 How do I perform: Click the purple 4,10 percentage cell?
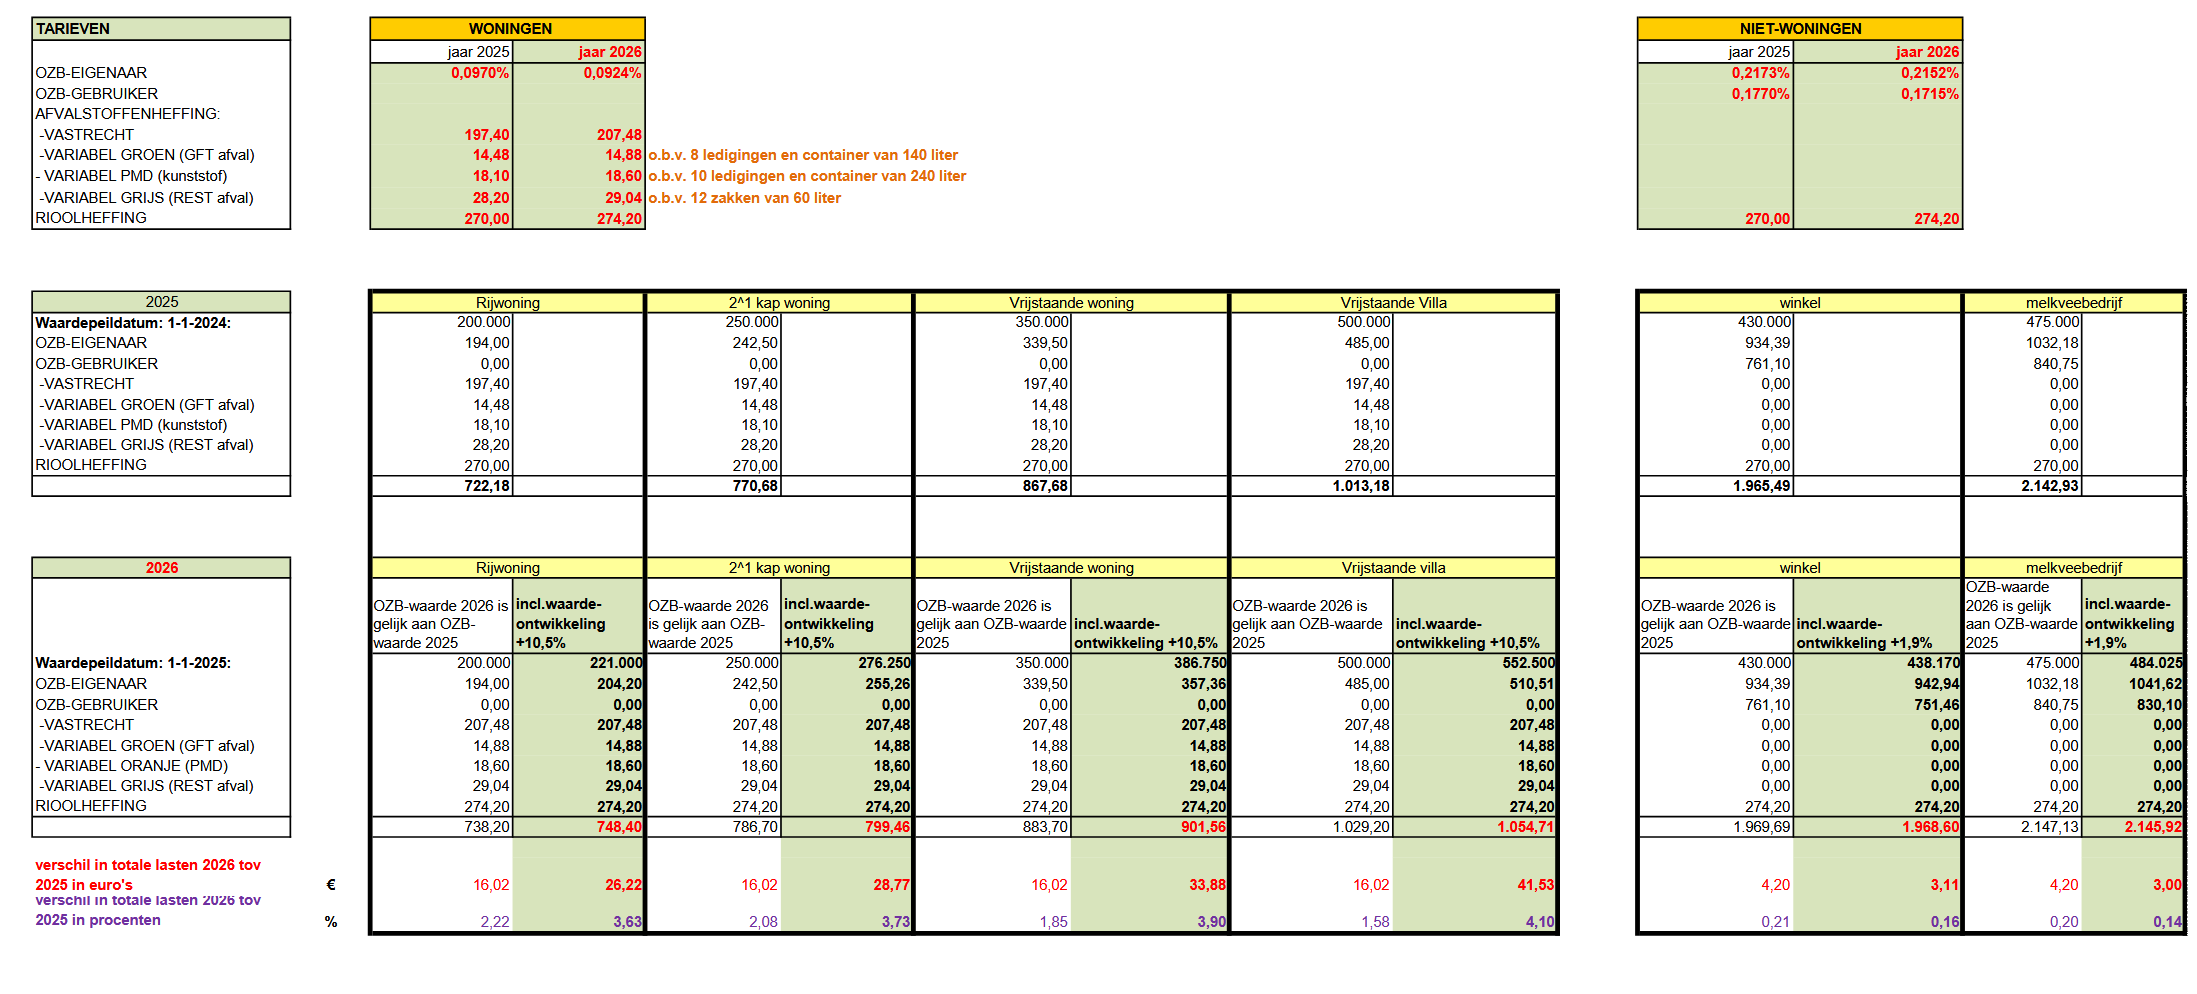click(x=1539, y=922)
